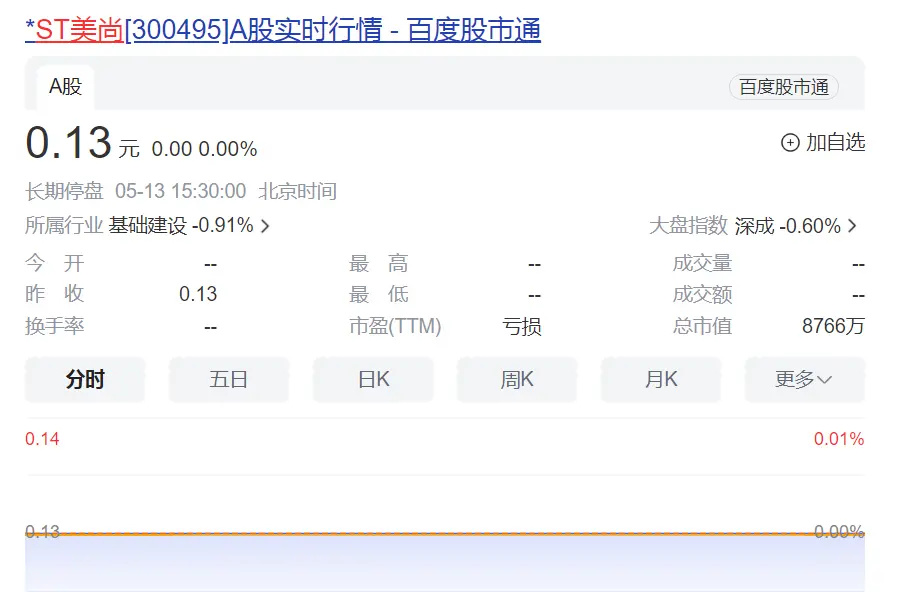Select the A股 market tab
The image size is (920, 592).
[x=63, y=86]
